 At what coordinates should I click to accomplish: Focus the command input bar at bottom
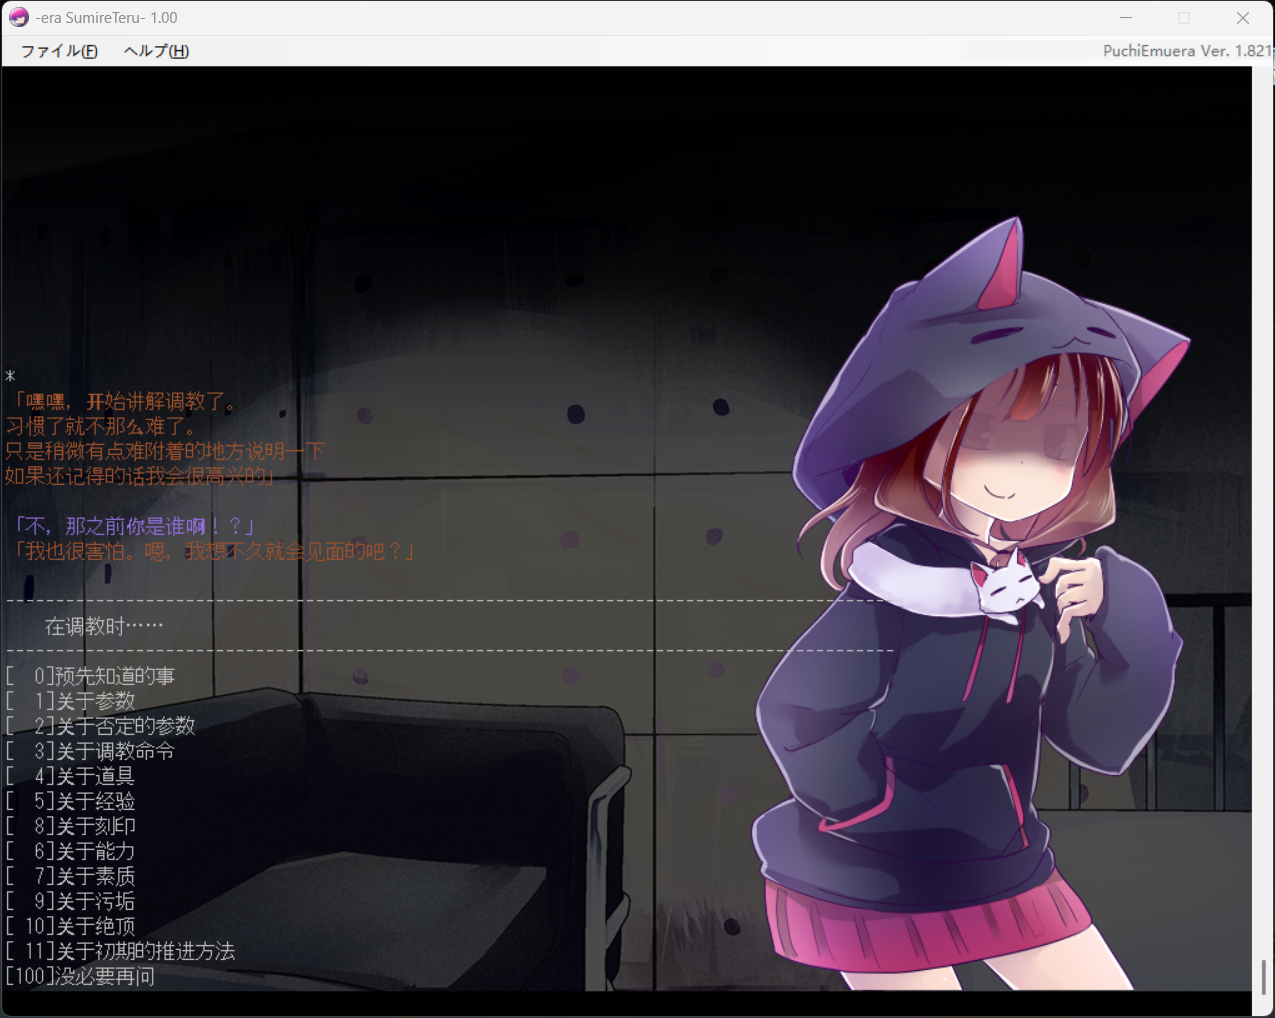tap(627, 1003)
